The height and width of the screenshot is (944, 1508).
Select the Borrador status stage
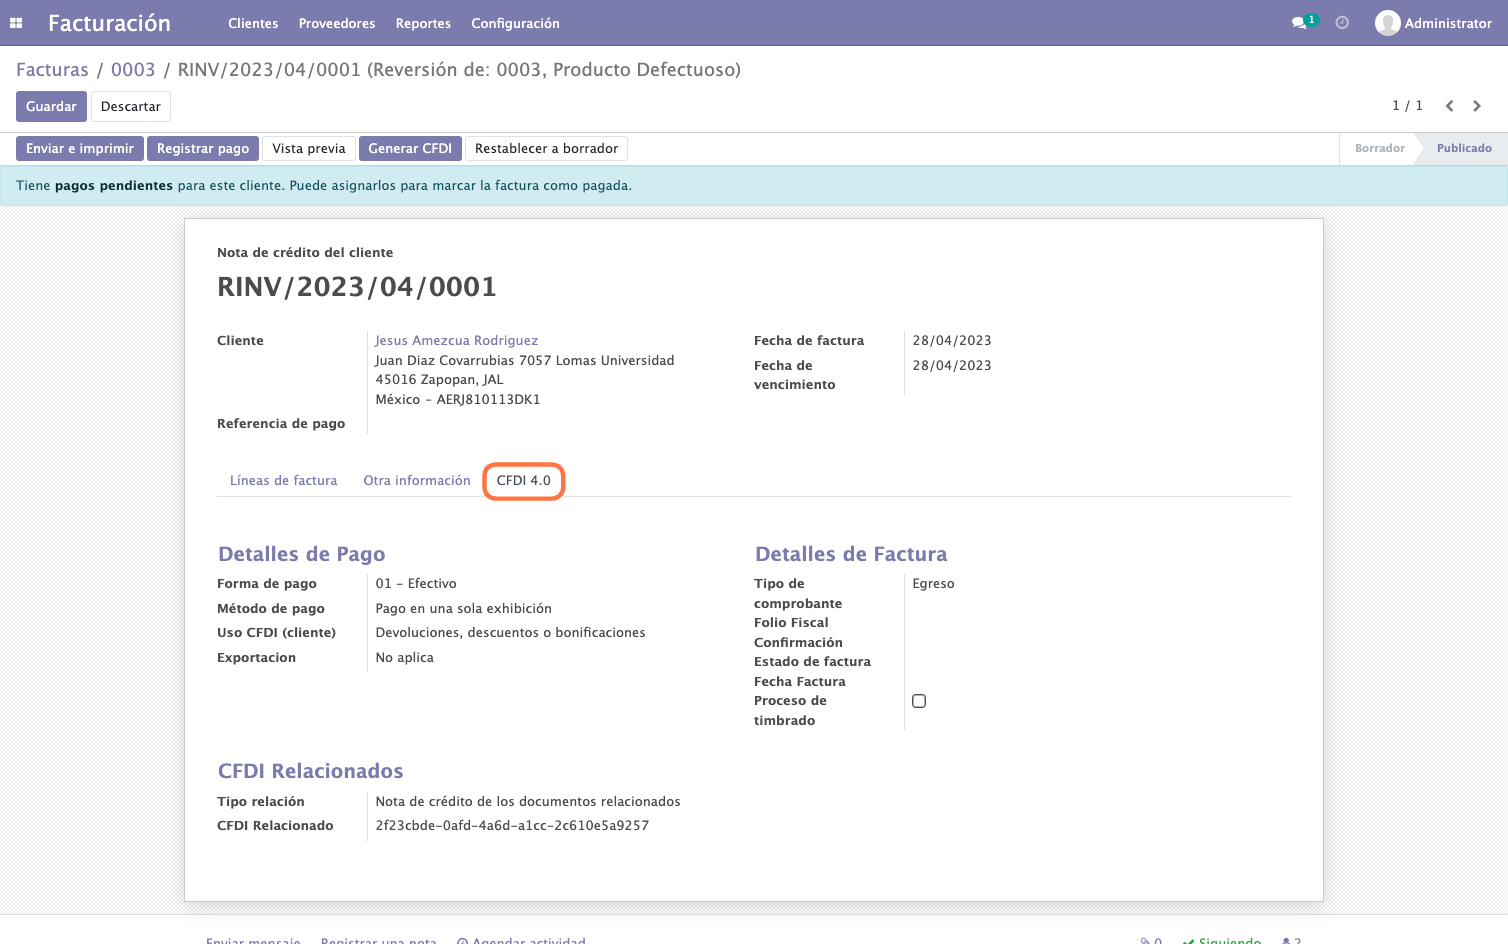(1379, 148)
